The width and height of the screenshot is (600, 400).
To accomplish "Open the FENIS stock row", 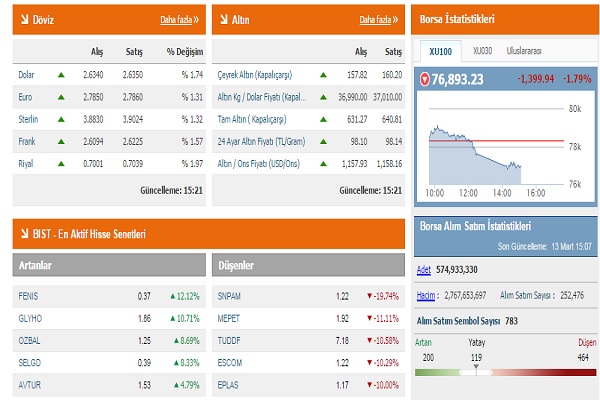I will pos(28,296).
